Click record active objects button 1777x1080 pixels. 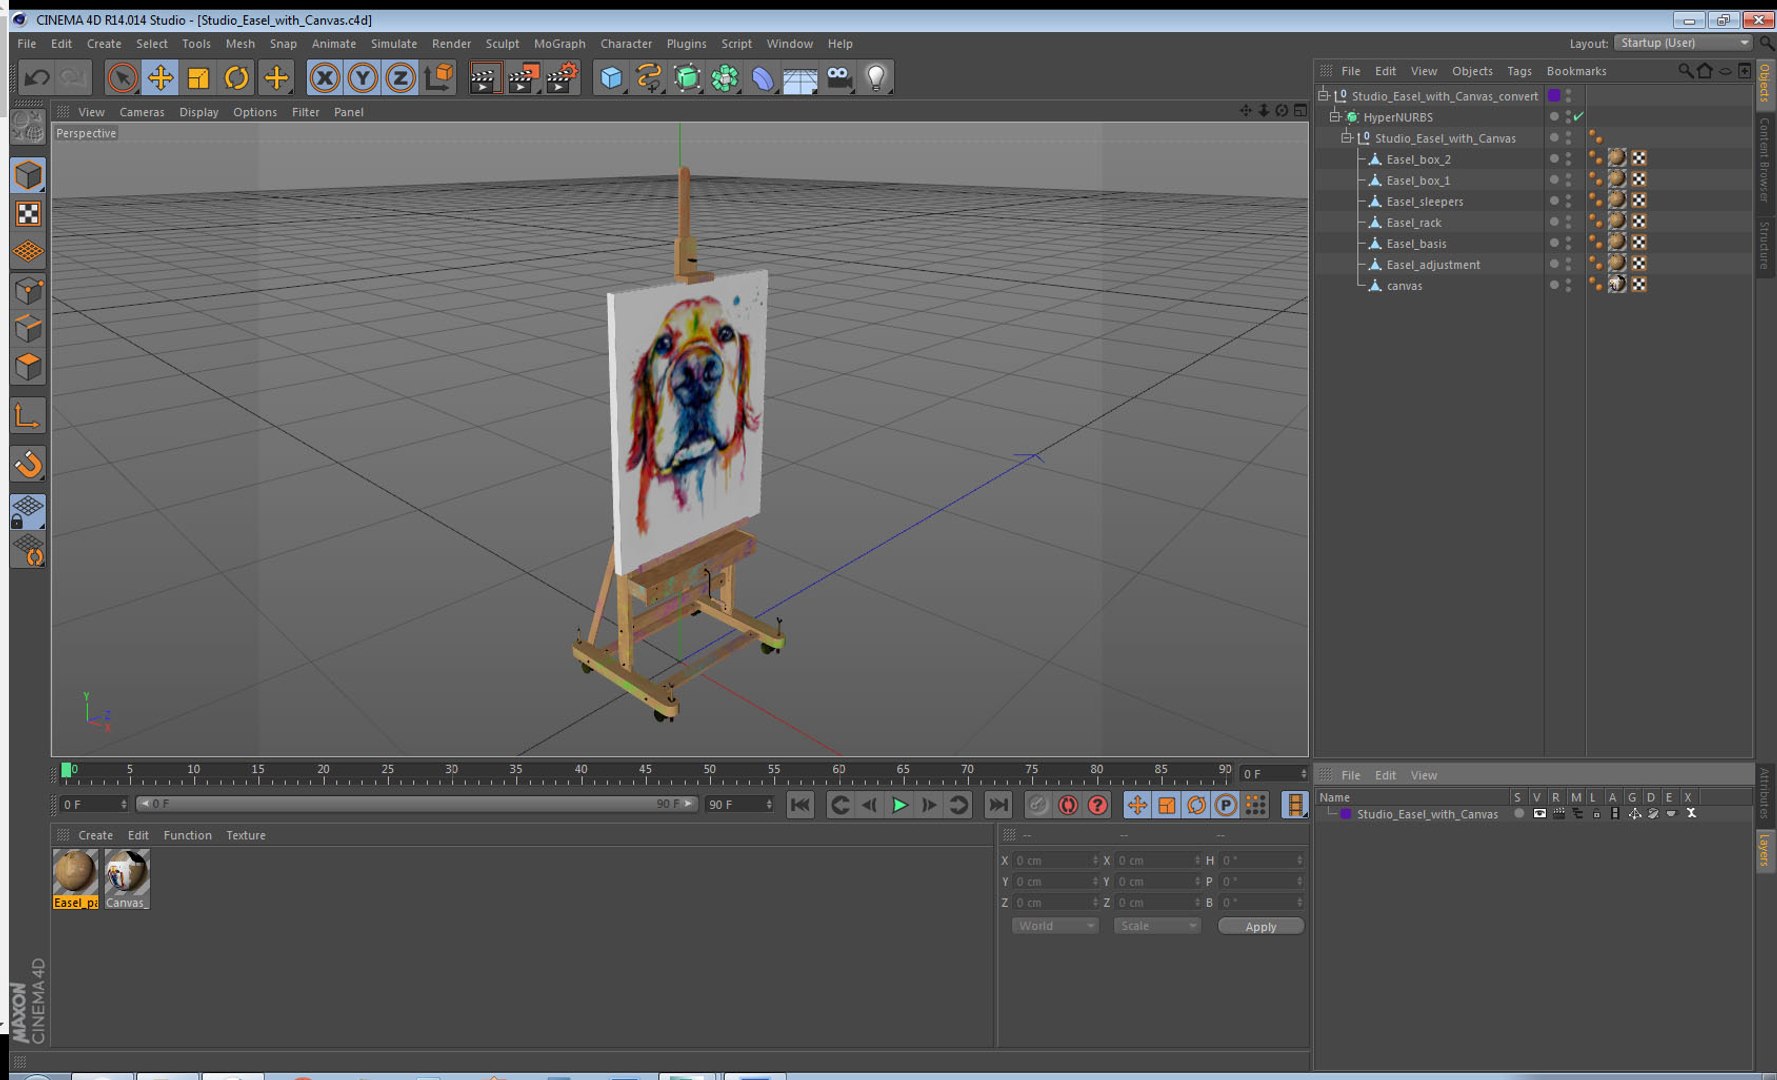pyautogui.click(x=1038, y=805)
